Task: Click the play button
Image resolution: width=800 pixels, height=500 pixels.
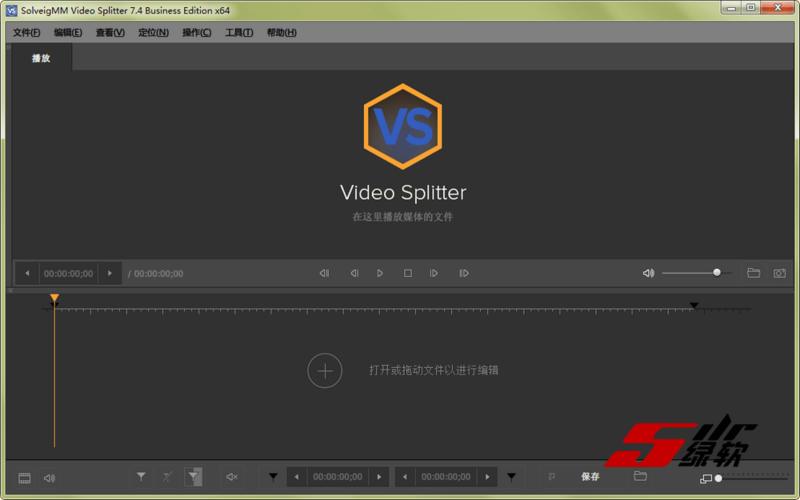Action: point(380,273)
